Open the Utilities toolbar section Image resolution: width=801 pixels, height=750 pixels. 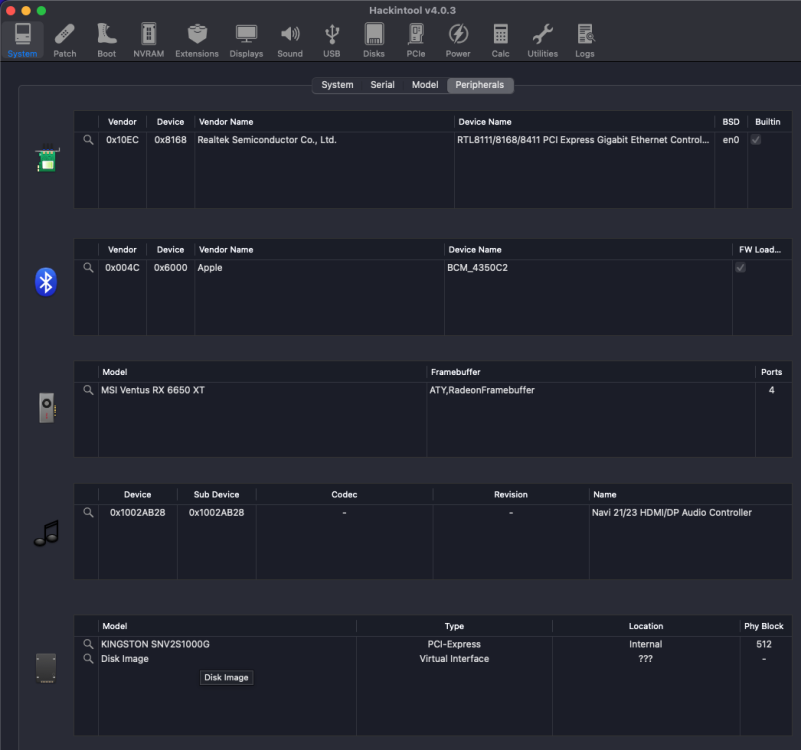[x=543, y=40]
